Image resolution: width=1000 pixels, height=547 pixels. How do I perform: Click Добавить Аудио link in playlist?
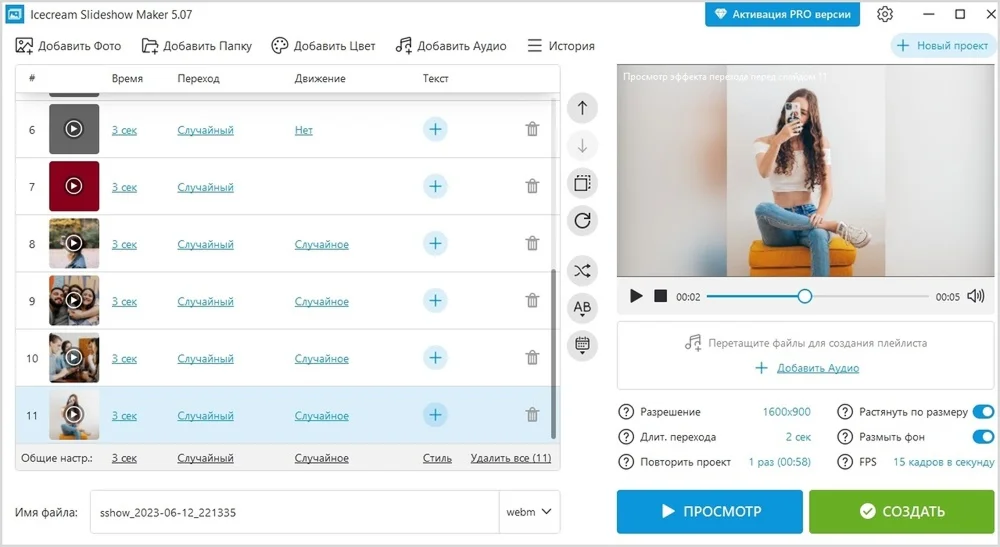click(818, 368)
